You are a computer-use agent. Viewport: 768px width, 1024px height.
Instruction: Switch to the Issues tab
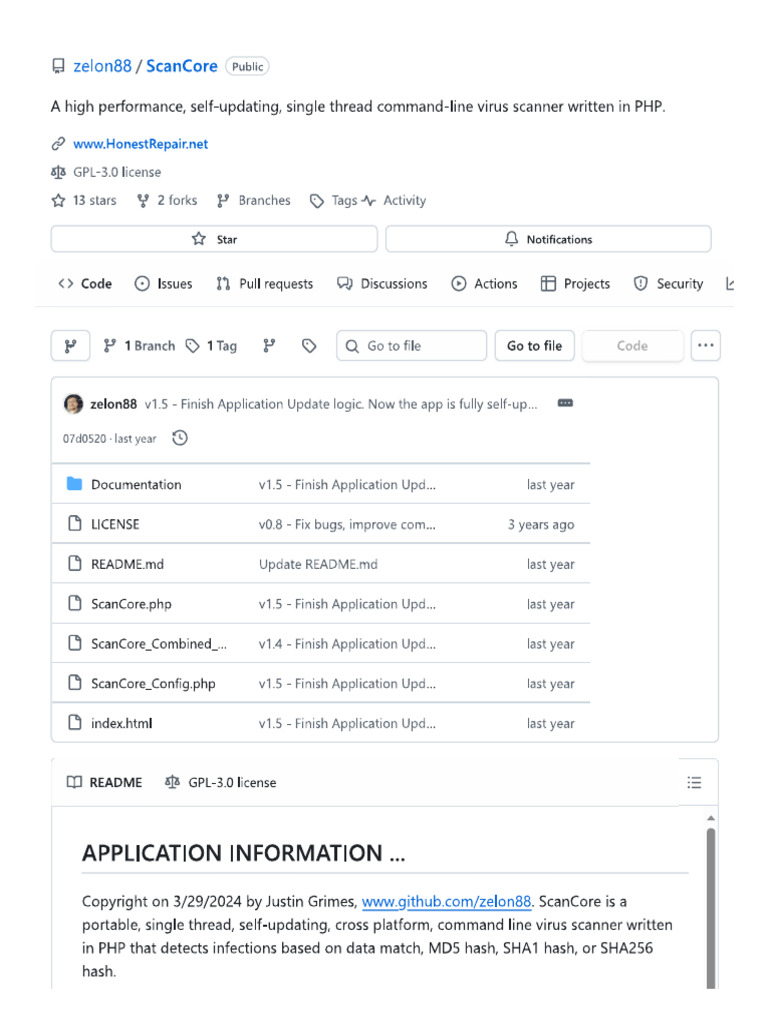(163, 283)
